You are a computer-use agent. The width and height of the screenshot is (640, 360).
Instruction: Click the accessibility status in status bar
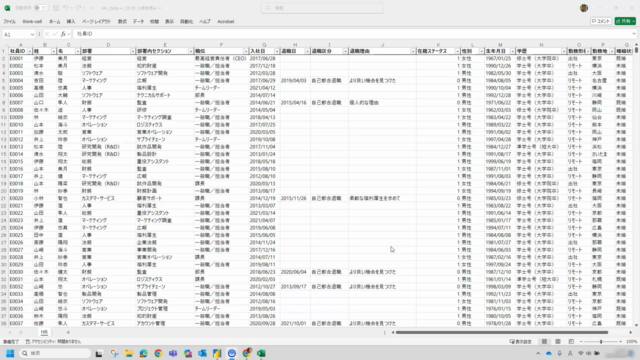(x=53, y=342)
